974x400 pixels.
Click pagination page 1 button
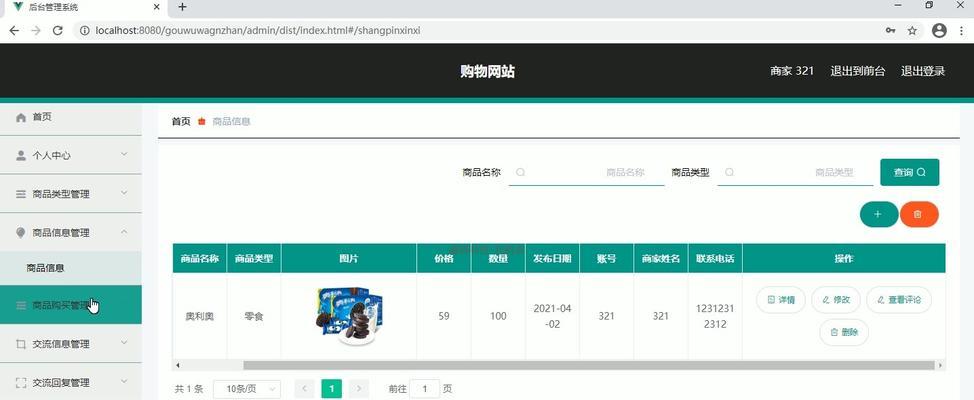click(332, 389)
